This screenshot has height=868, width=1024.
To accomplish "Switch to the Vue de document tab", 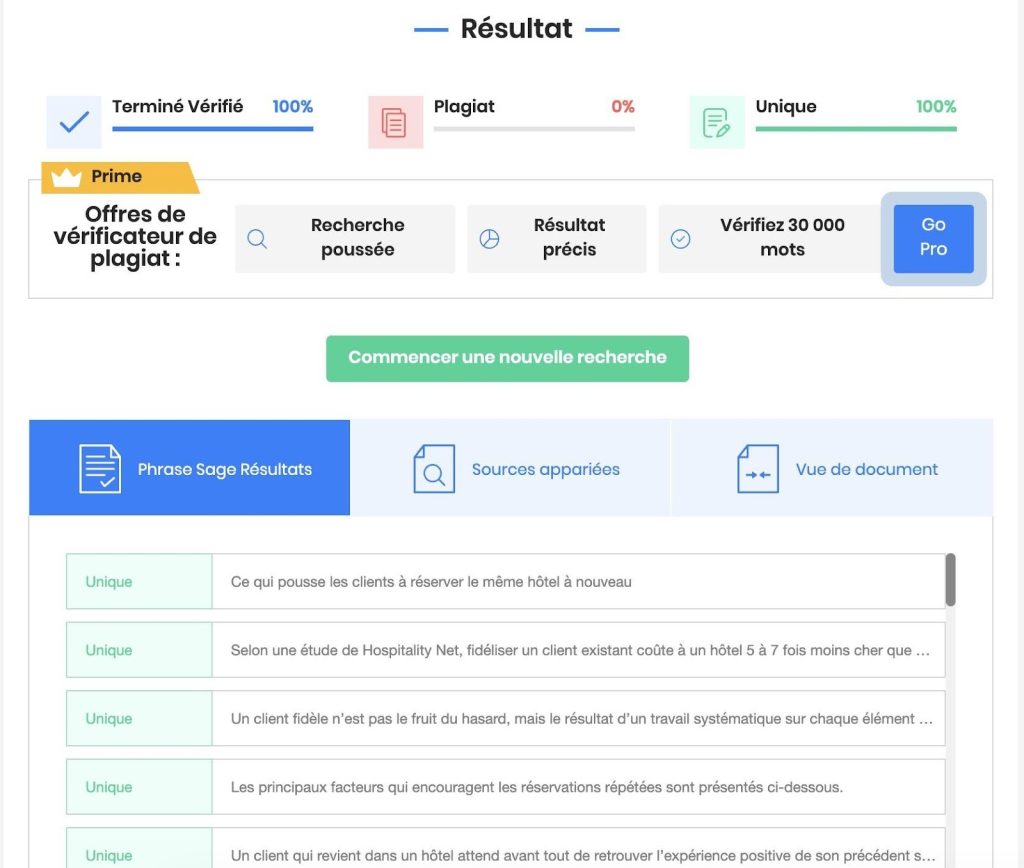I will tap(832, 468).
